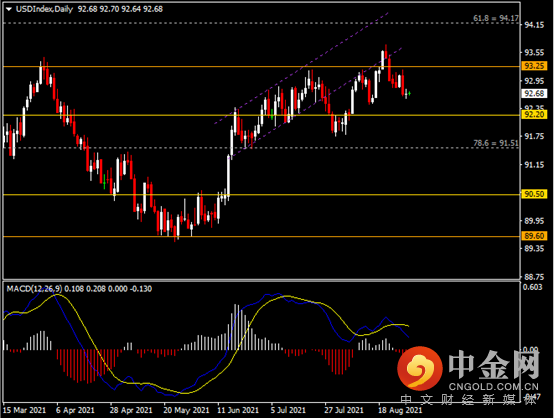554x418 pixels.
Task: Click the green latest candle marker
Action: pyautogui.click(x=409, y=94)
